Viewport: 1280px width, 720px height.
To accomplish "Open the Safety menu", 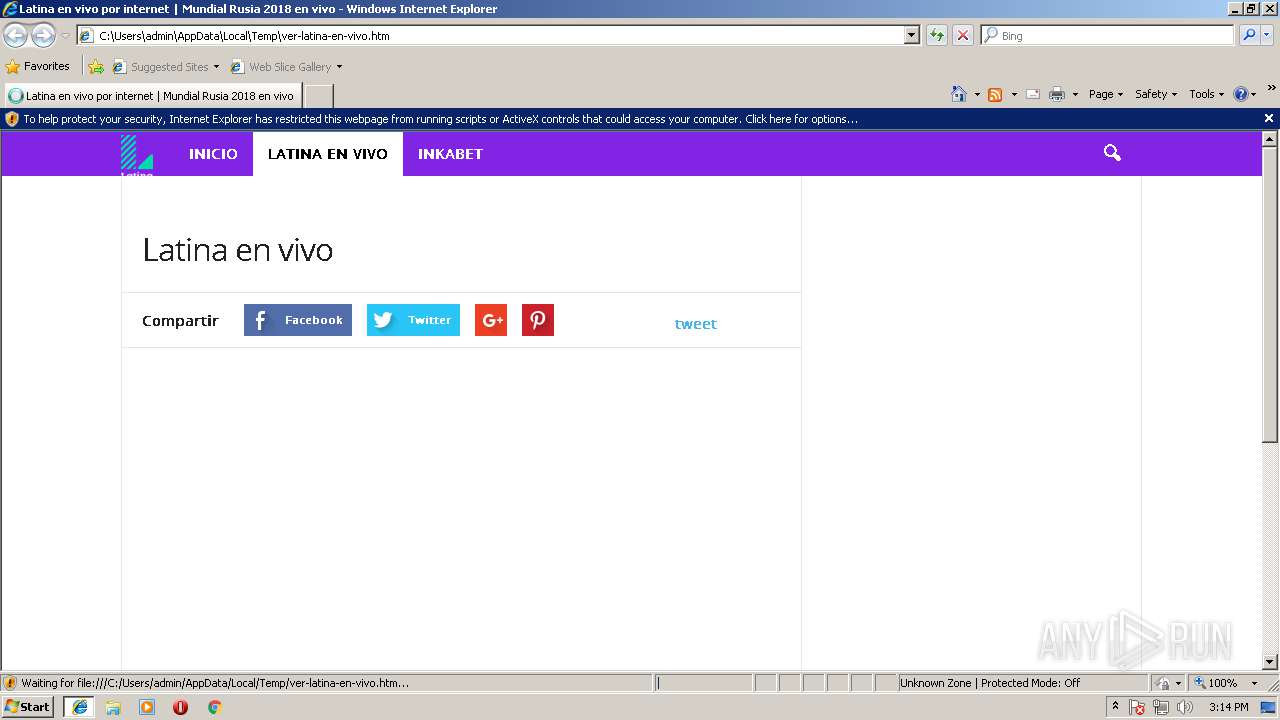I will [x=1156, y=94].
